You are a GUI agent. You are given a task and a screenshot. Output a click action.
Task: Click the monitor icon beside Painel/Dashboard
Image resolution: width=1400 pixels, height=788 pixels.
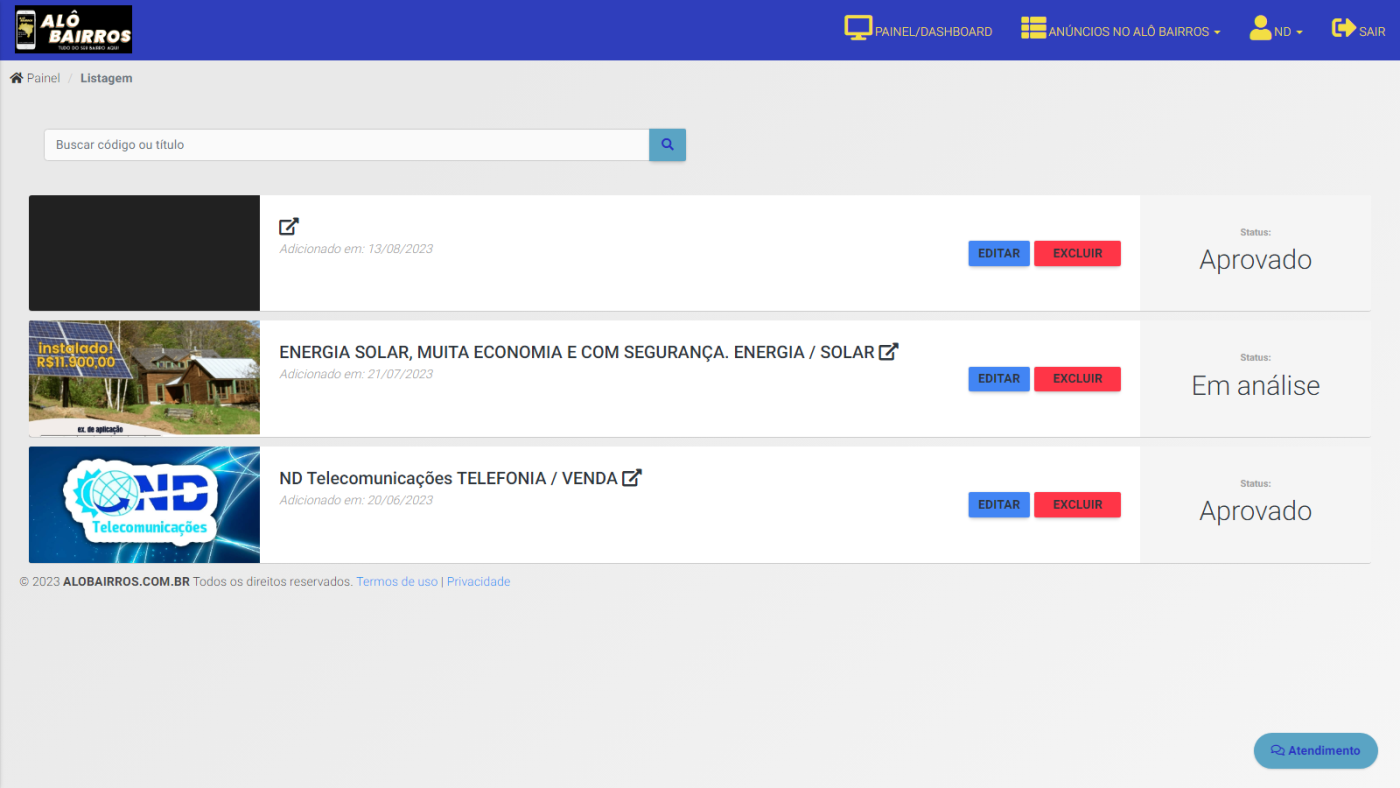[x=858, y=29]
